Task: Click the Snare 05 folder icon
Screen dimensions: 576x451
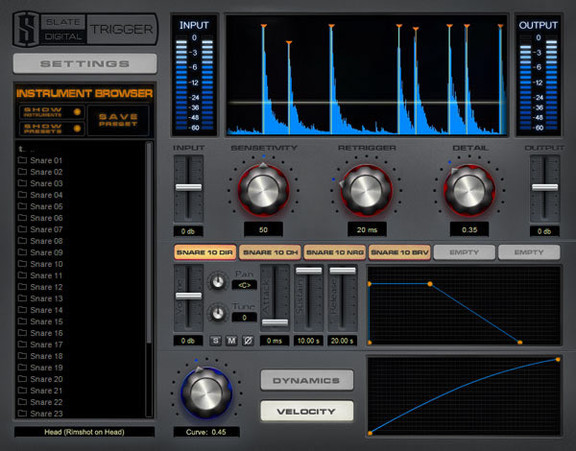Action: tap(22, 206)
